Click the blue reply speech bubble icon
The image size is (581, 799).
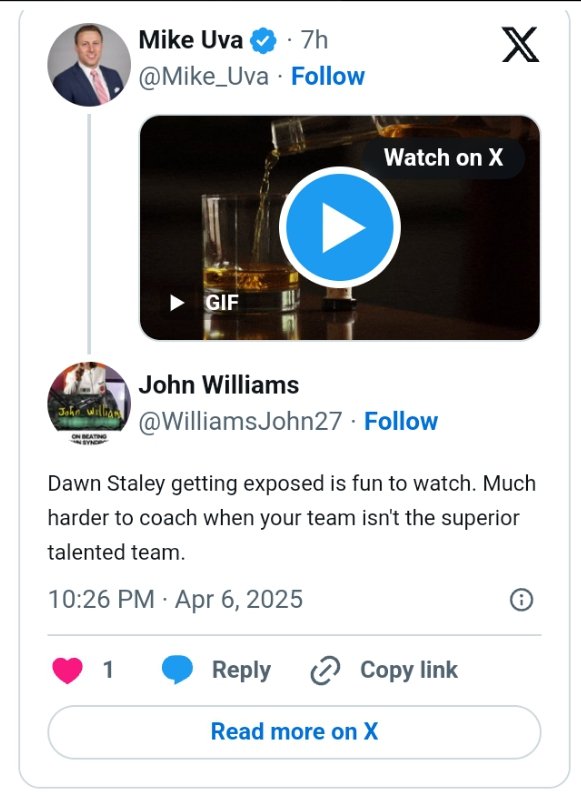tap(177, 670)
